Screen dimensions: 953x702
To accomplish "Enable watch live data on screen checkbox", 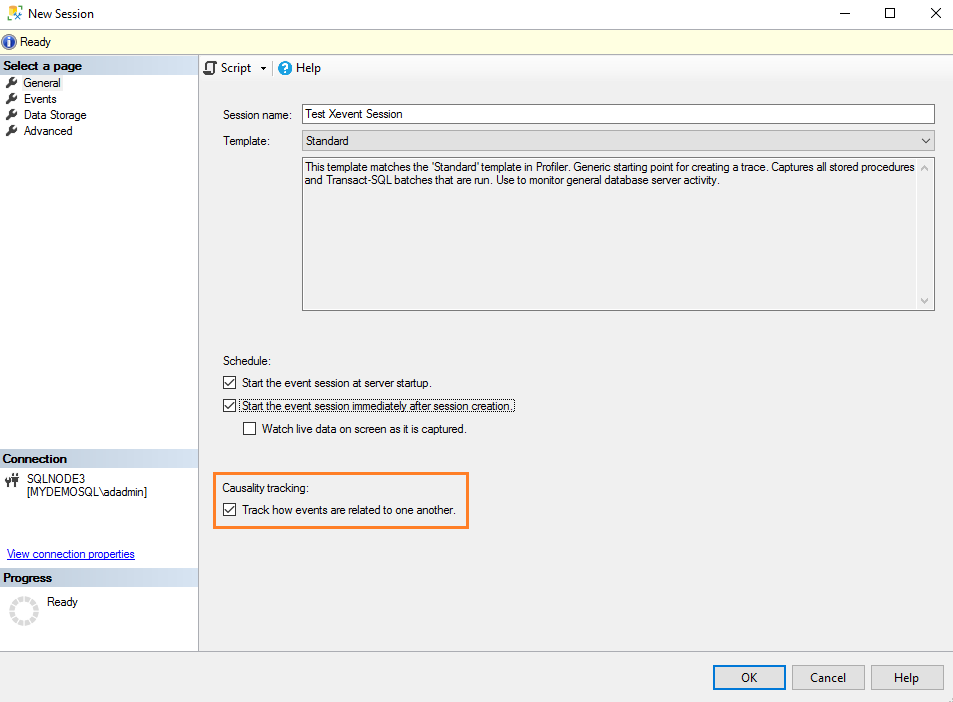I will point(250,429).
